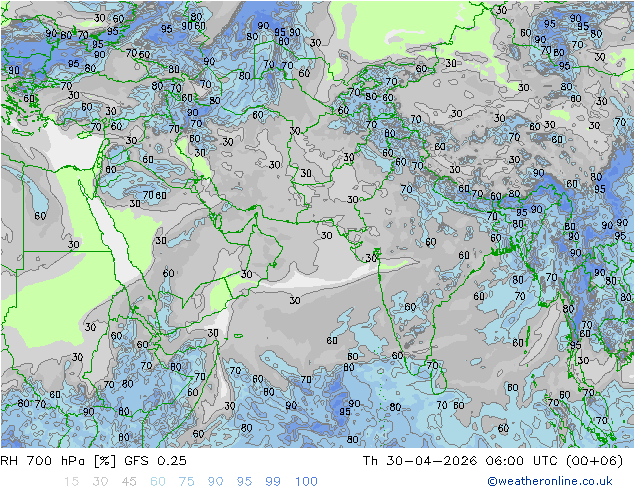Click the legend value 100
Viewport: 634px width, 490px height.
coord(306,482)
